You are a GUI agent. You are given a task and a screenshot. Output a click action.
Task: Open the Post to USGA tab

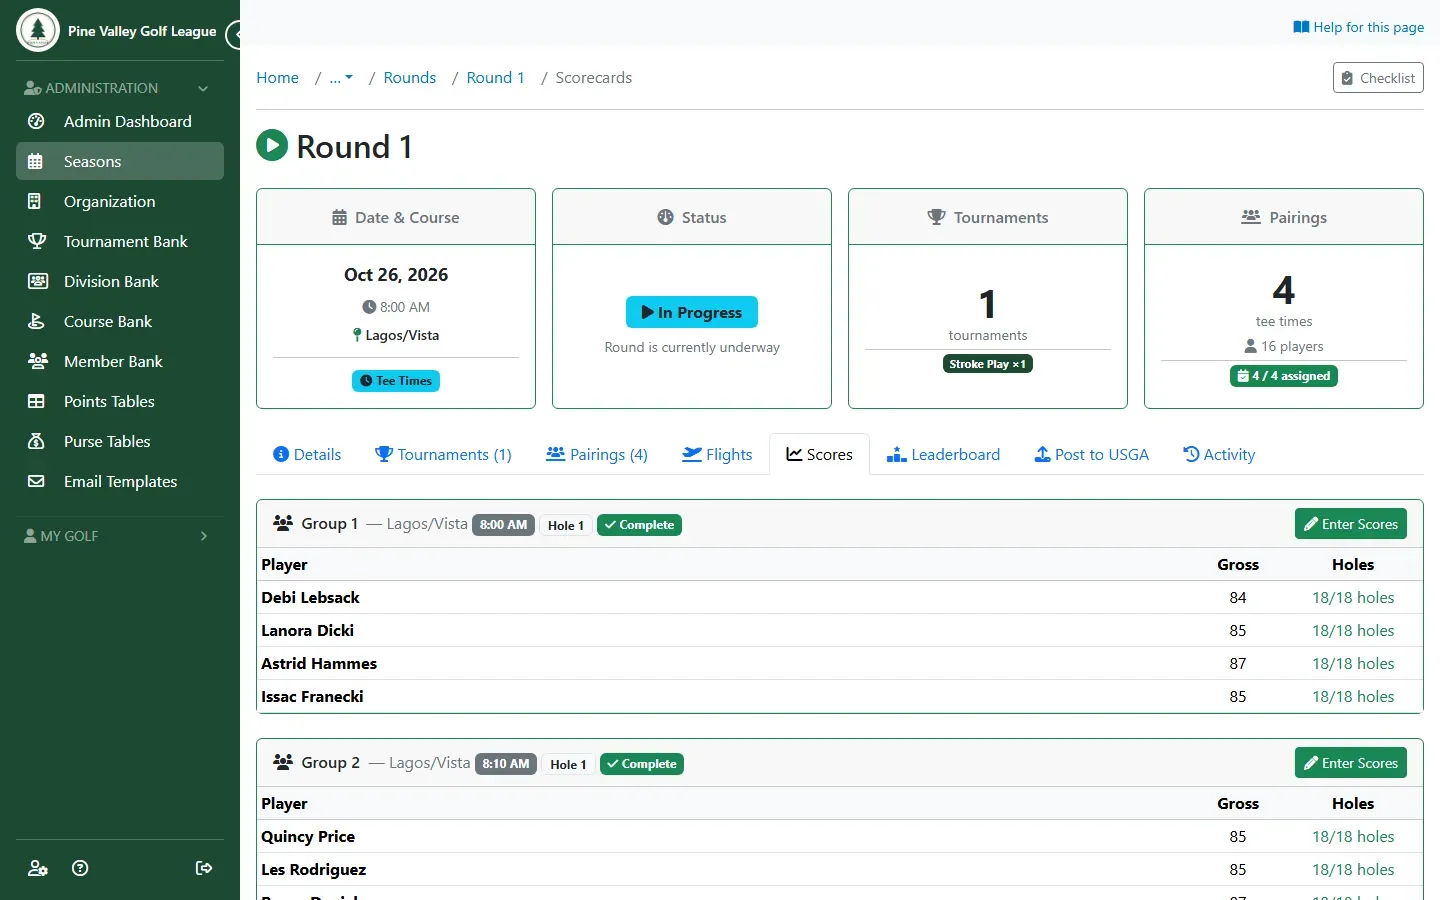click(x=1091, y=454)
